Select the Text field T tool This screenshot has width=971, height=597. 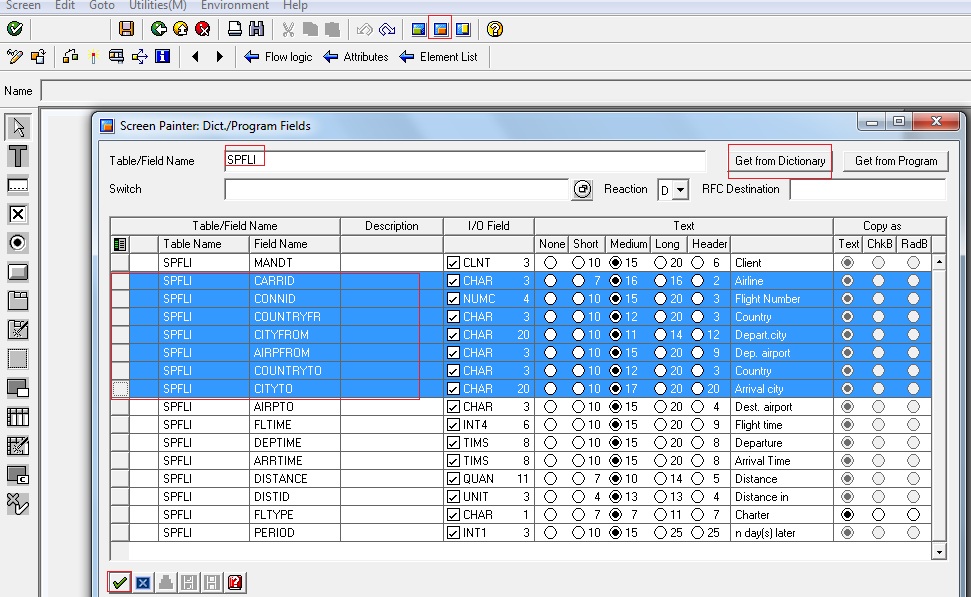click(18, 156)
